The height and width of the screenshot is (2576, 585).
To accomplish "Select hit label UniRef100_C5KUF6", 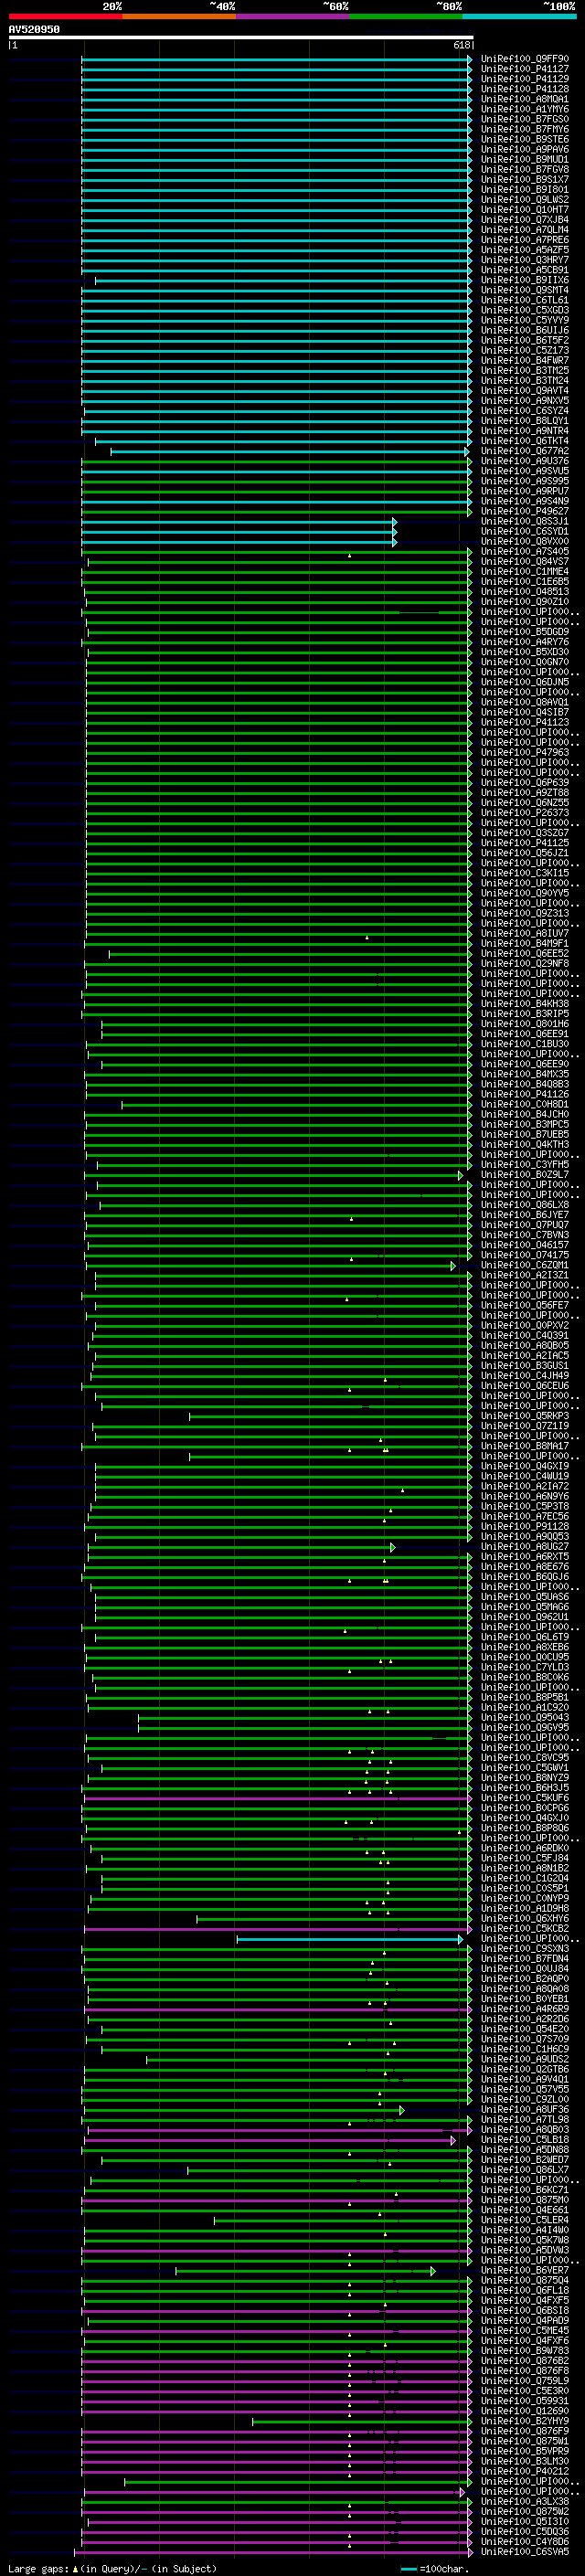I will click(x=525, y=1798).
